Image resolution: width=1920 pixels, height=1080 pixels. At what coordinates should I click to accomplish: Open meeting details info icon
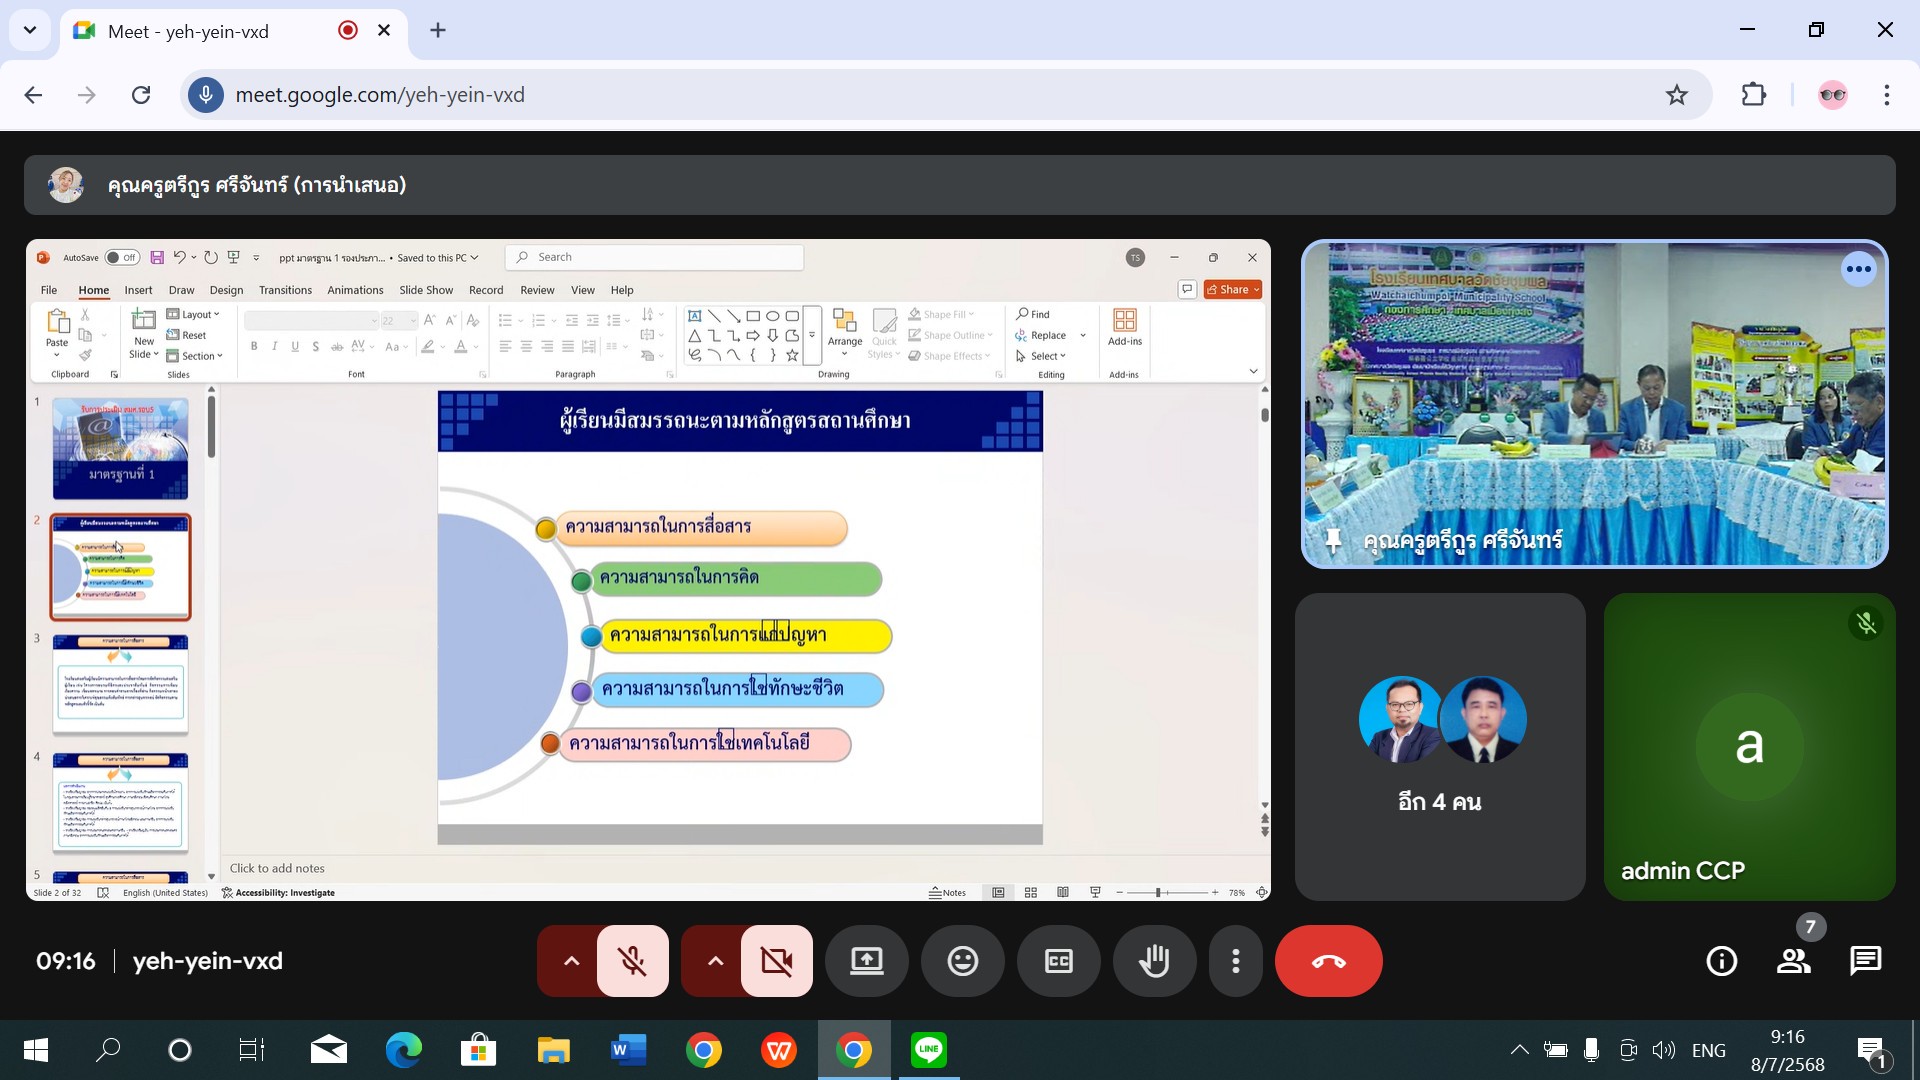tap(1721, 961)
